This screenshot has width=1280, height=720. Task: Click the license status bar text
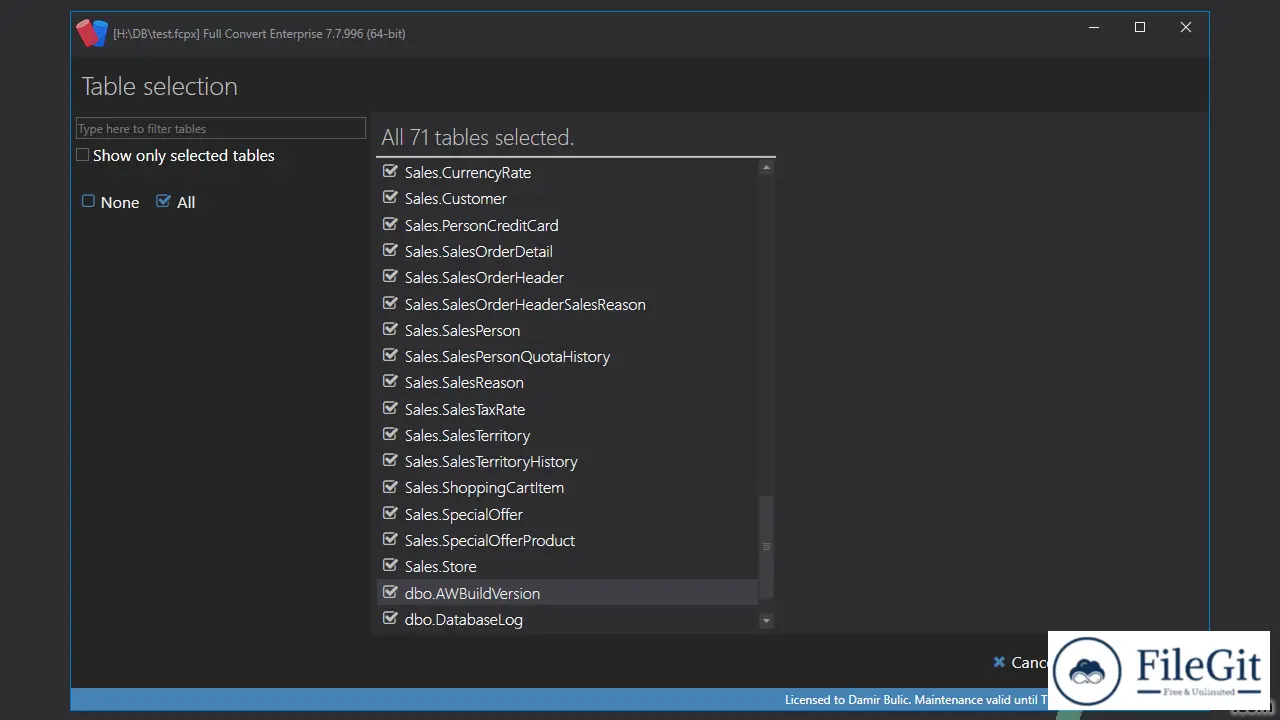(916, 700)
